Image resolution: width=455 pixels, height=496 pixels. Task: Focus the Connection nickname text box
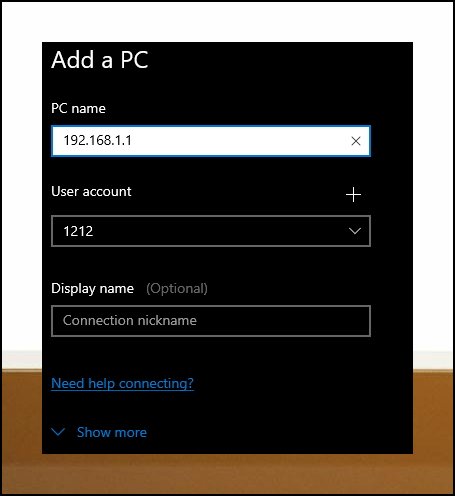[211, 321]
